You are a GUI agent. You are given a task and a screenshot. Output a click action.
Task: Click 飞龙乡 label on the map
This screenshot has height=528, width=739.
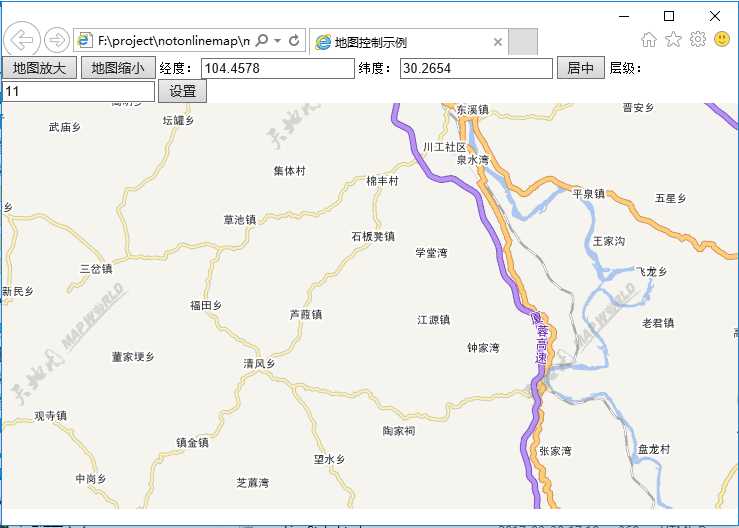pos(652,272)
